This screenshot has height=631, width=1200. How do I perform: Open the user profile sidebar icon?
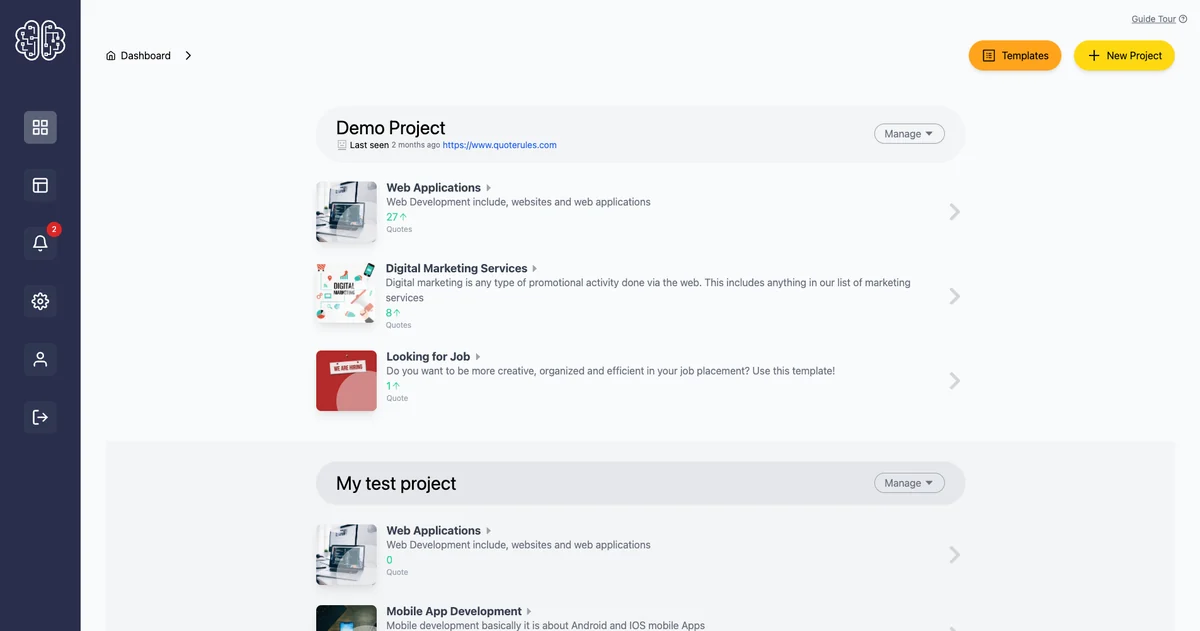(x=40, y=359)
